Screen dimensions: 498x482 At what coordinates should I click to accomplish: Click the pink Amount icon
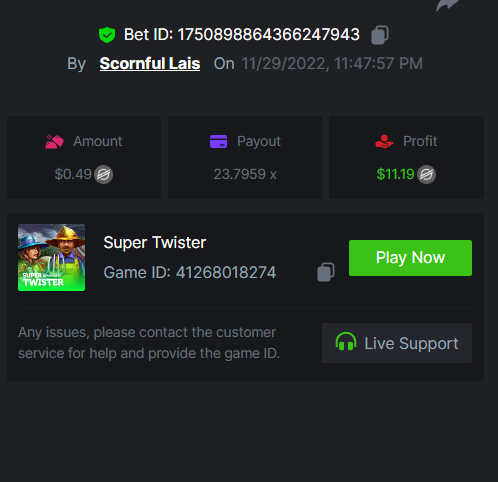click(54, 141)
